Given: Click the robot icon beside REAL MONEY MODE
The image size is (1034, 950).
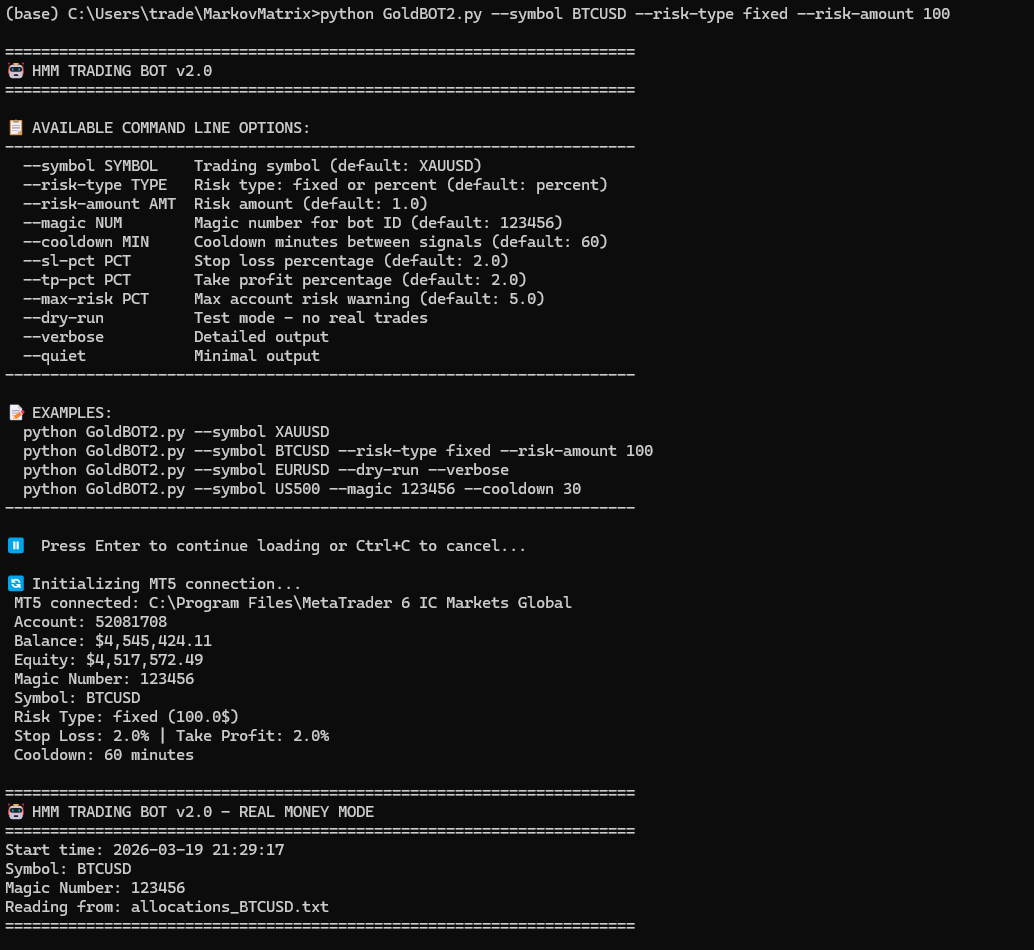Looking at the screenshot, I should (15, 812).
